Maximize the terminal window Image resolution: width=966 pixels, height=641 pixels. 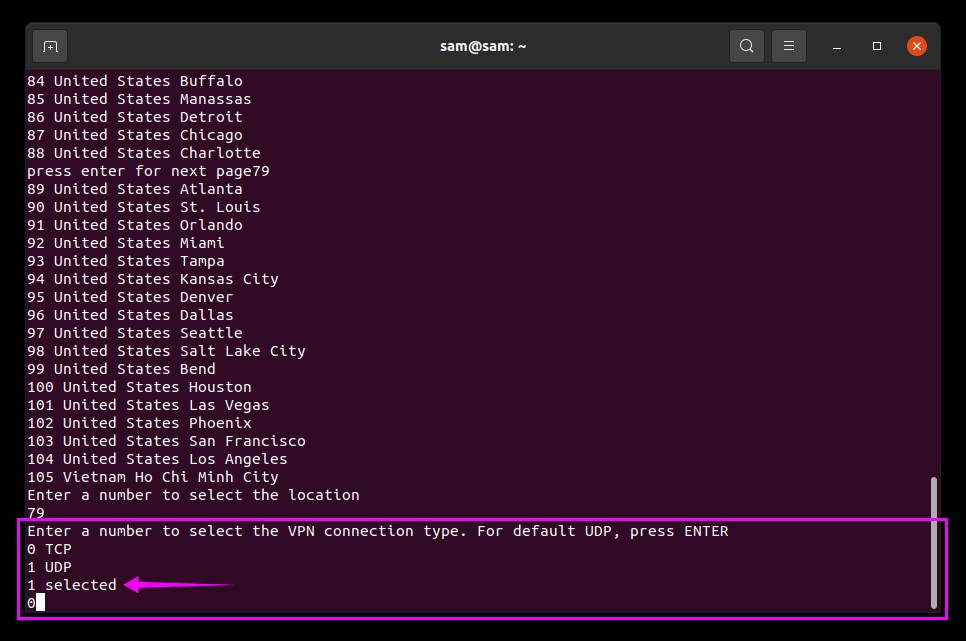tap(877, 46)
